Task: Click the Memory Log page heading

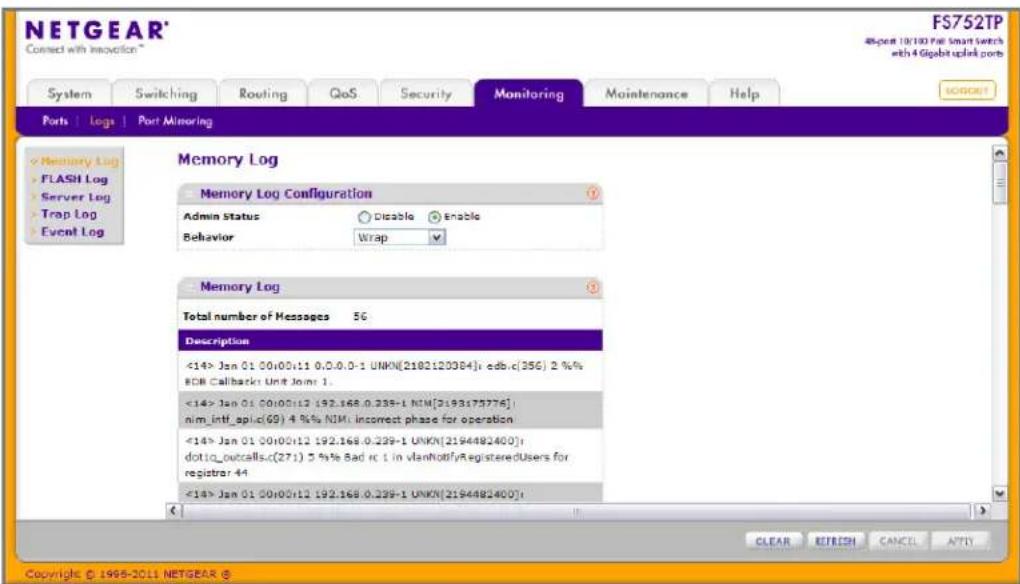Action: click(228, 160)
